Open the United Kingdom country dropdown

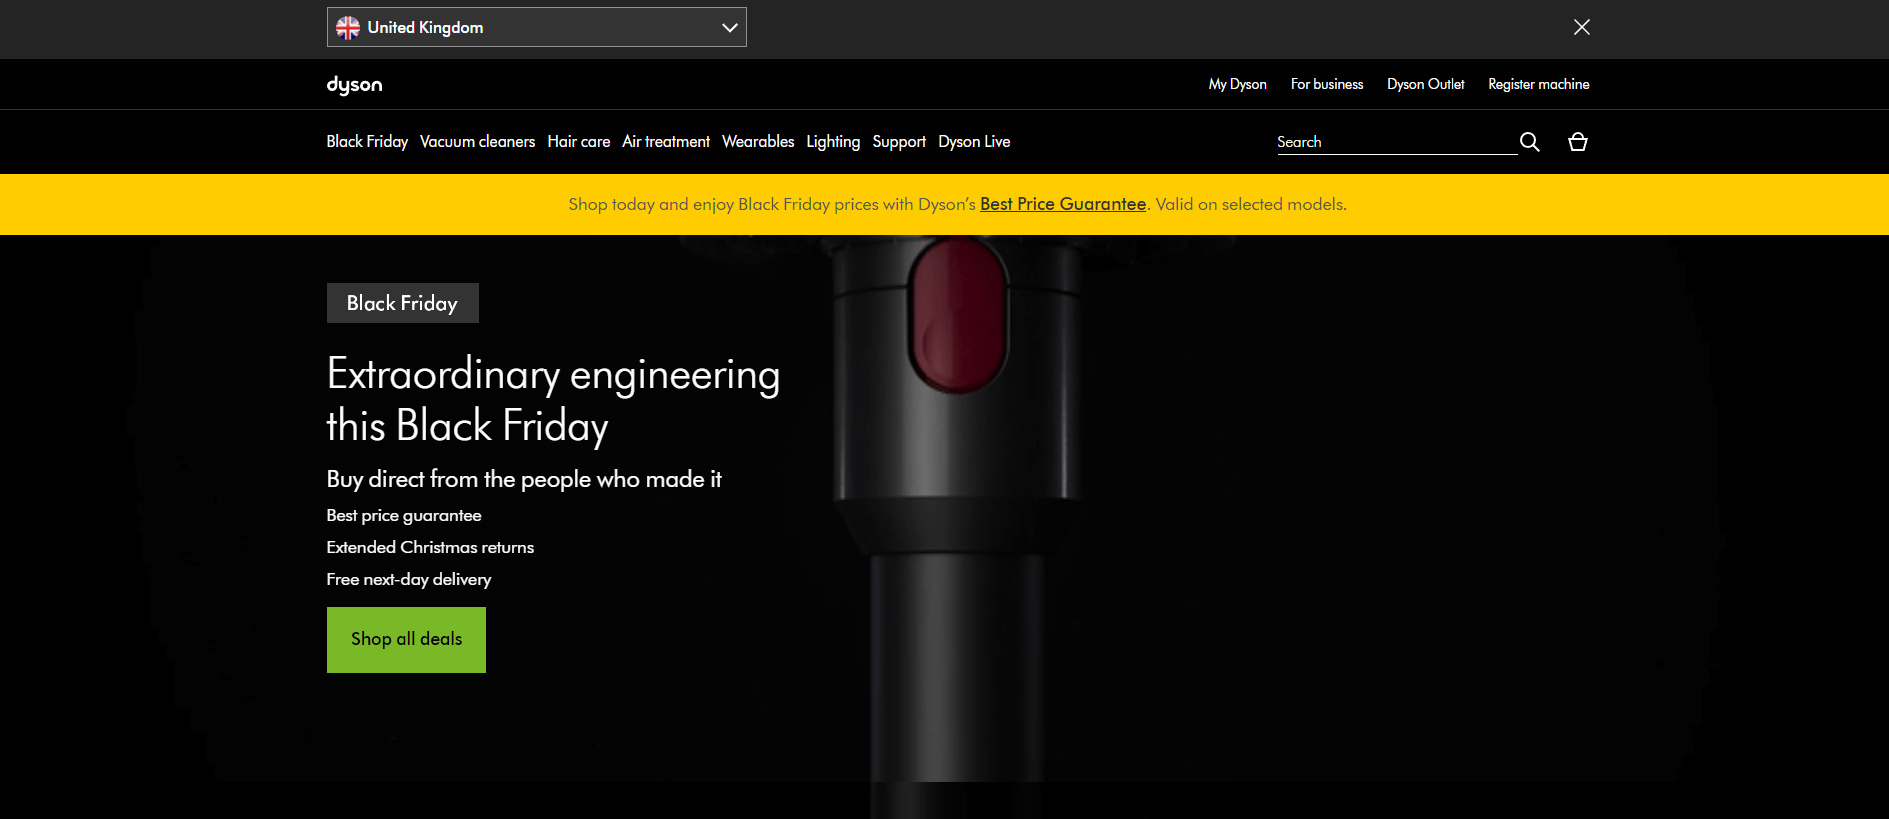click(x=536, y=27)
